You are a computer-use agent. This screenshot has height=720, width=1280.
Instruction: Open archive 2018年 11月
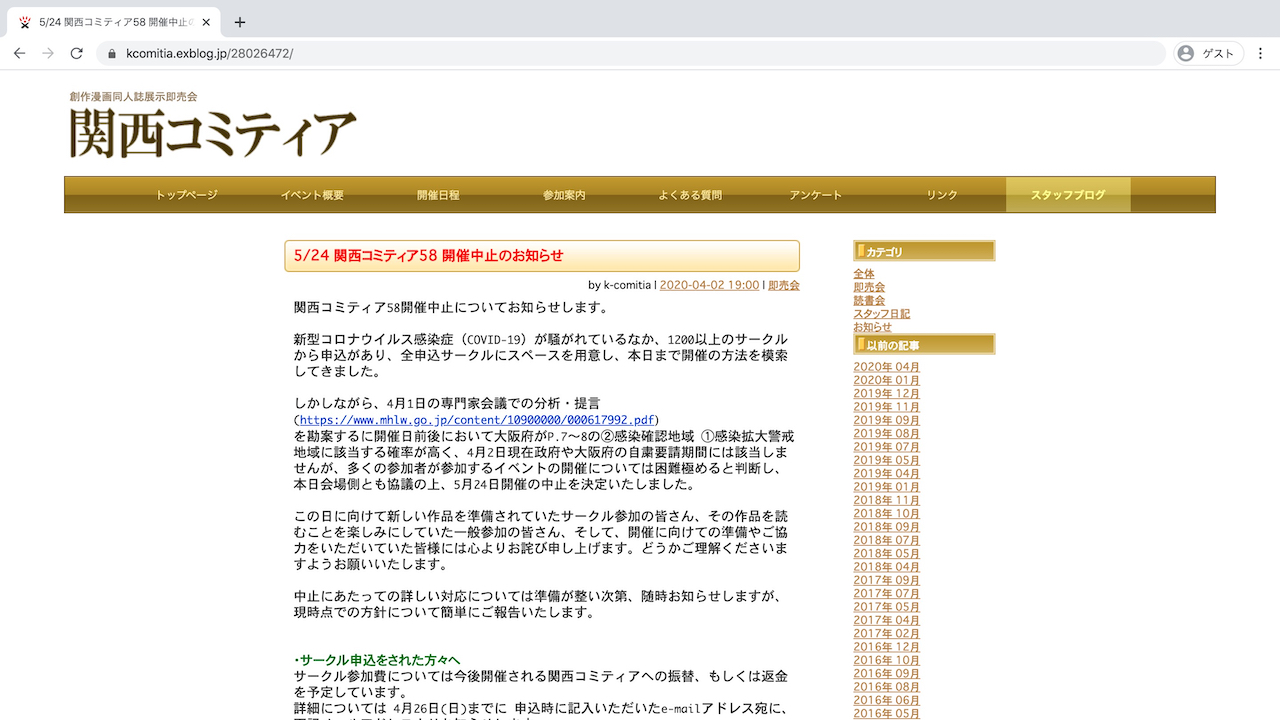click(887, 500)
